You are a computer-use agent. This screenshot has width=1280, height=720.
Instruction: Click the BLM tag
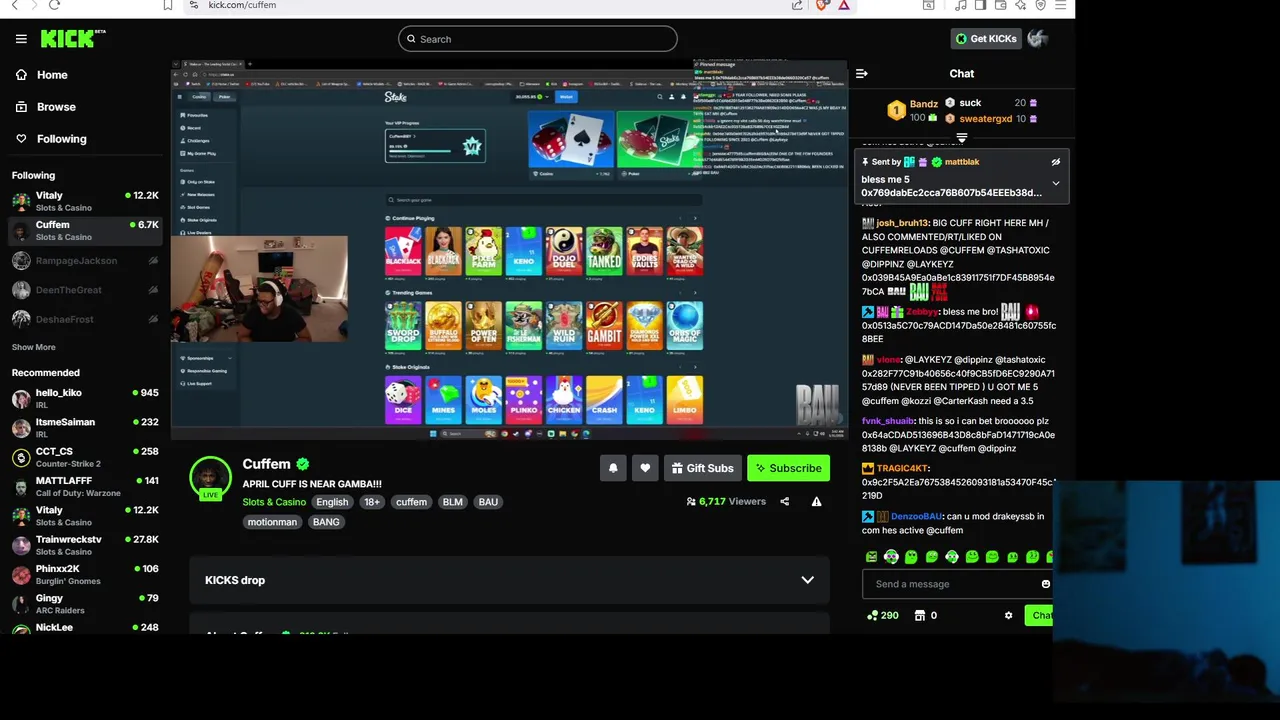(453, 502)
